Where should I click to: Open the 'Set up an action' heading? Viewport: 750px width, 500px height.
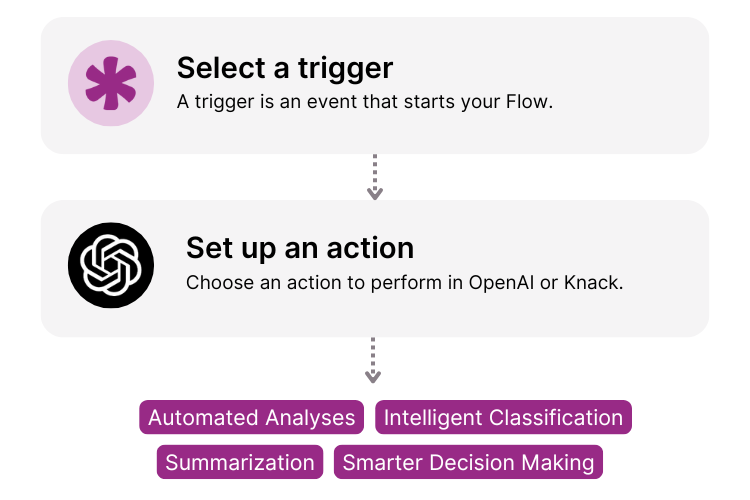click(300, 247)
